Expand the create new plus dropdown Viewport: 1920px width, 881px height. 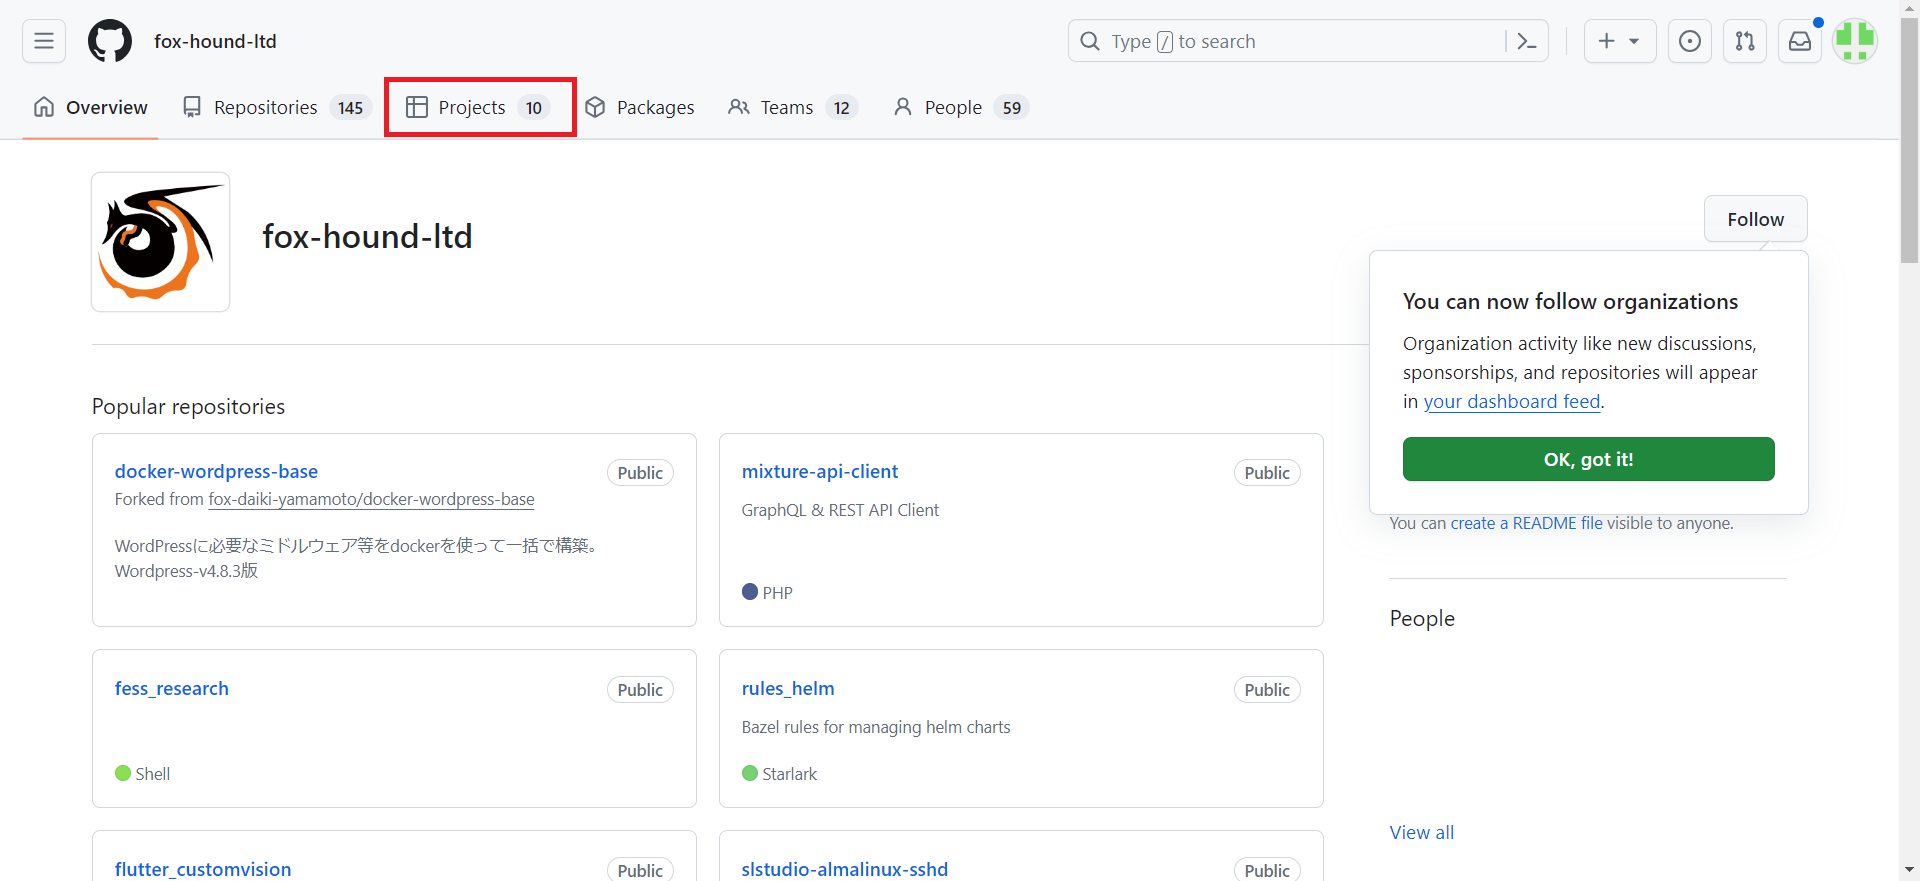pyautogui.click(x=1619, y=41)
